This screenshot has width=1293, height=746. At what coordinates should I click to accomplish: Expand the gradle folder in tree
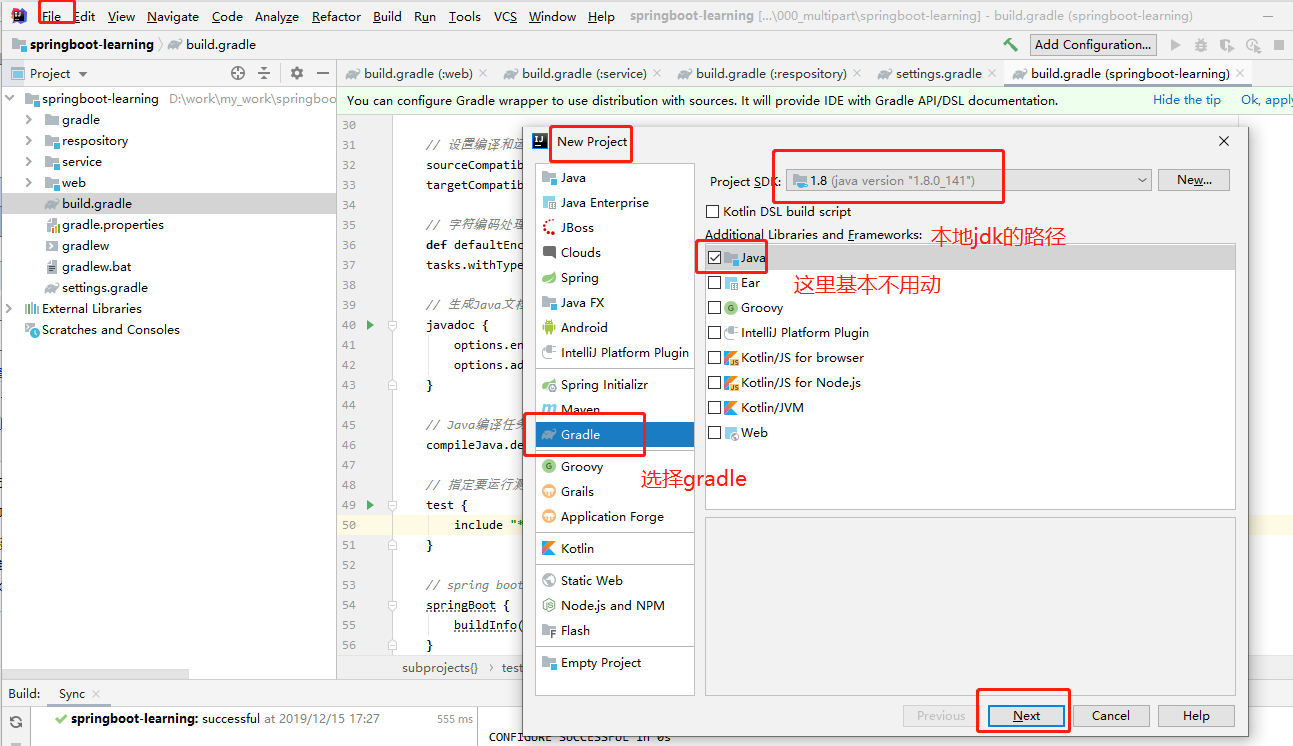[x=29, y=120]
